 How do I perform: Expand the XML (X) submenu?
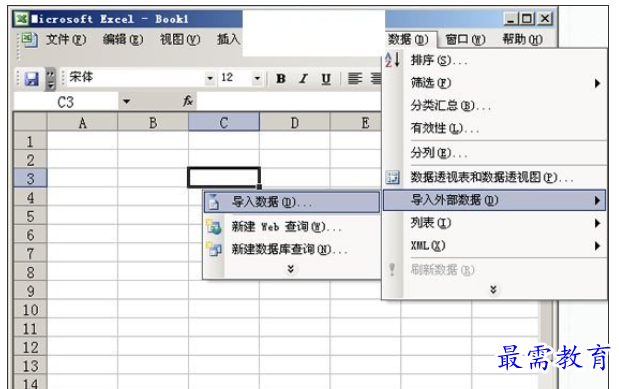[x=597, y=246]
